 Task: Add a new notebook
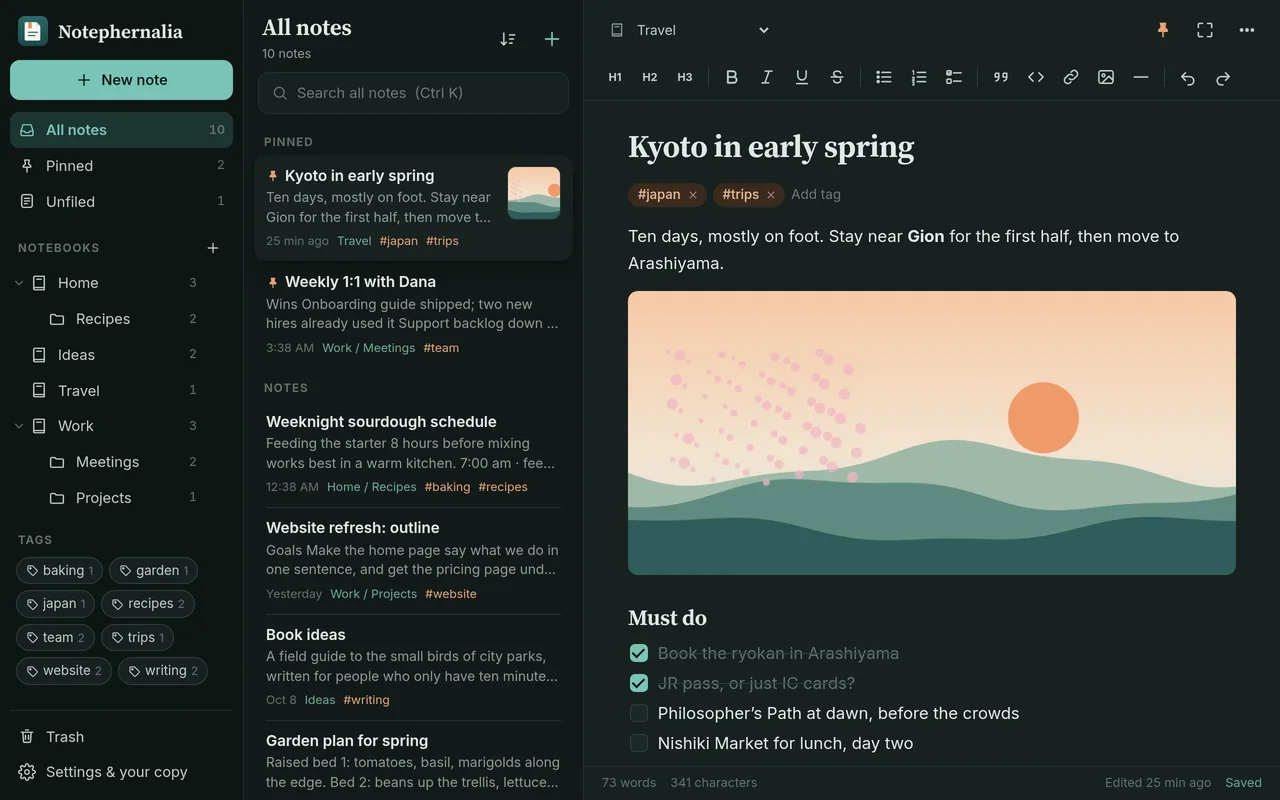[x=213, y=248]
